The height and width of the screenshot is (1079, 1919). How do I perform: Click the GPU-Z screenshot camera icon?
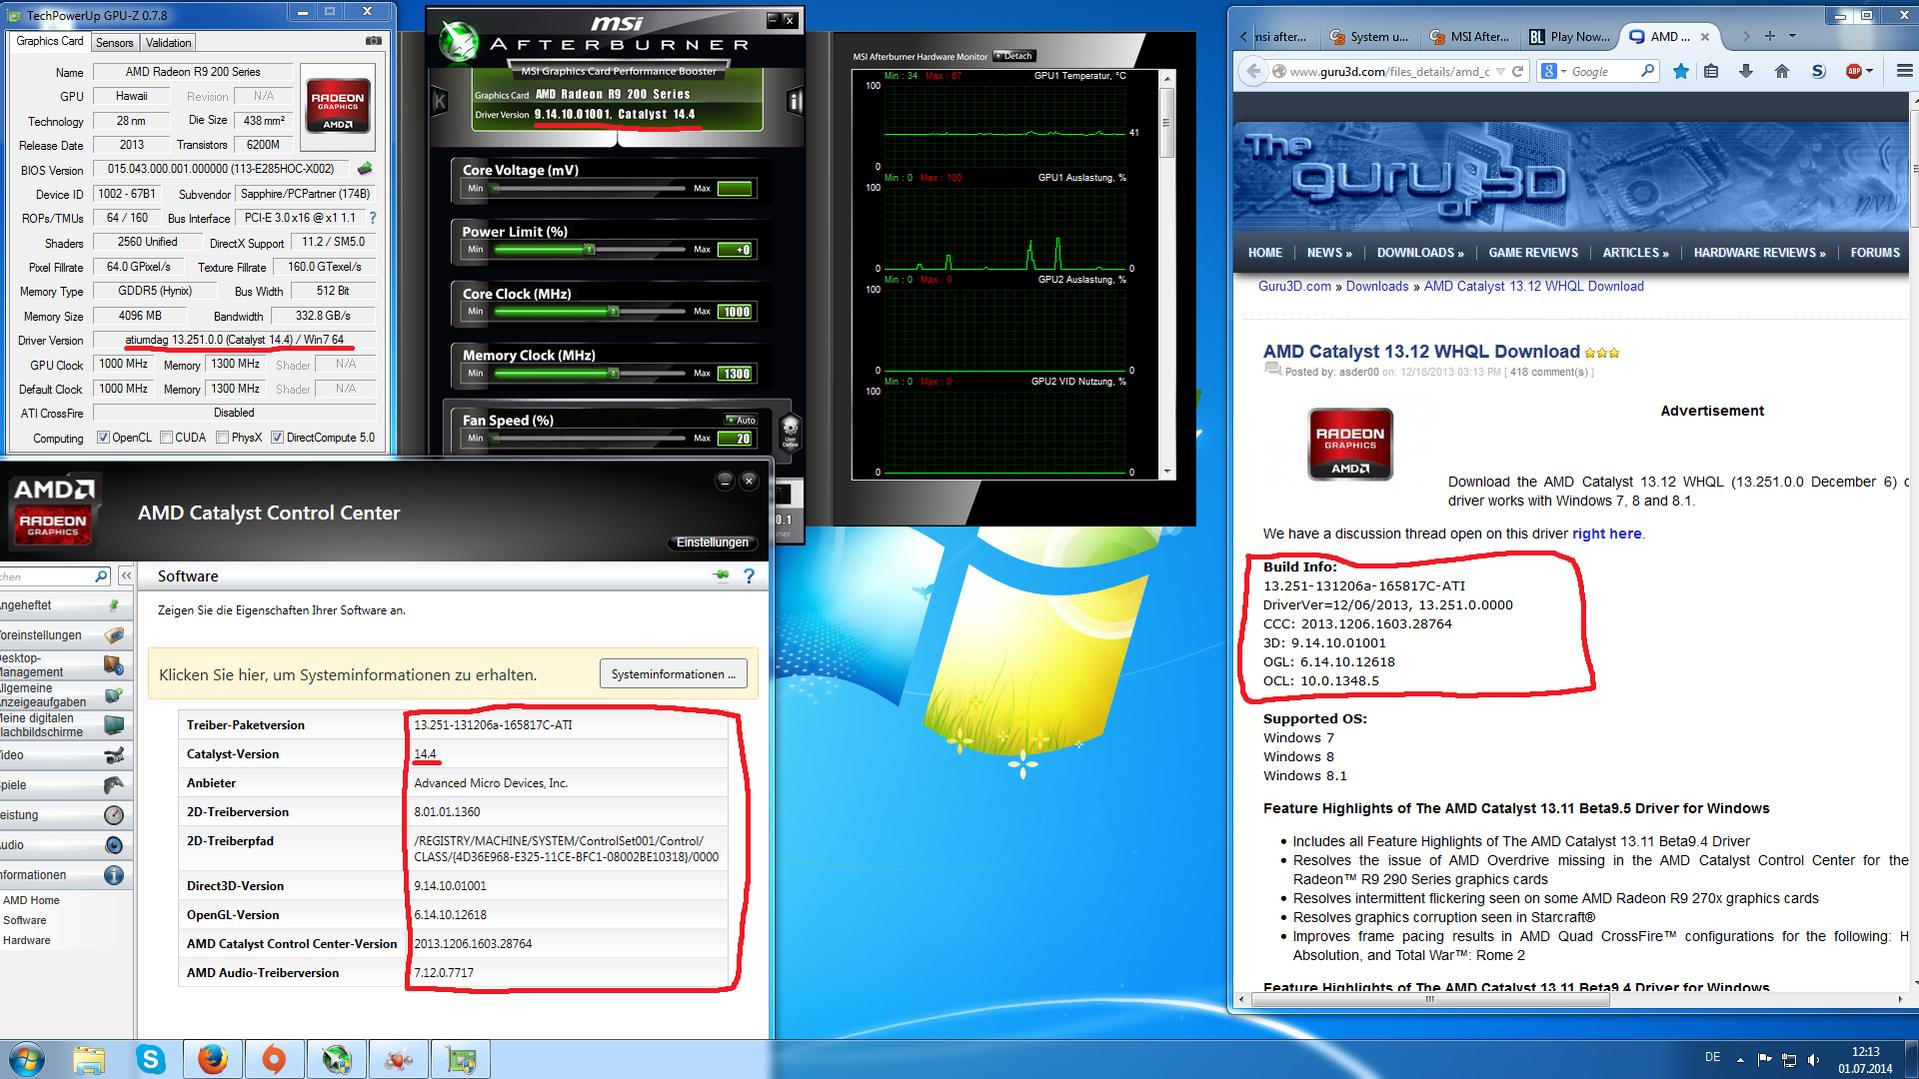(x=373, y=41)
